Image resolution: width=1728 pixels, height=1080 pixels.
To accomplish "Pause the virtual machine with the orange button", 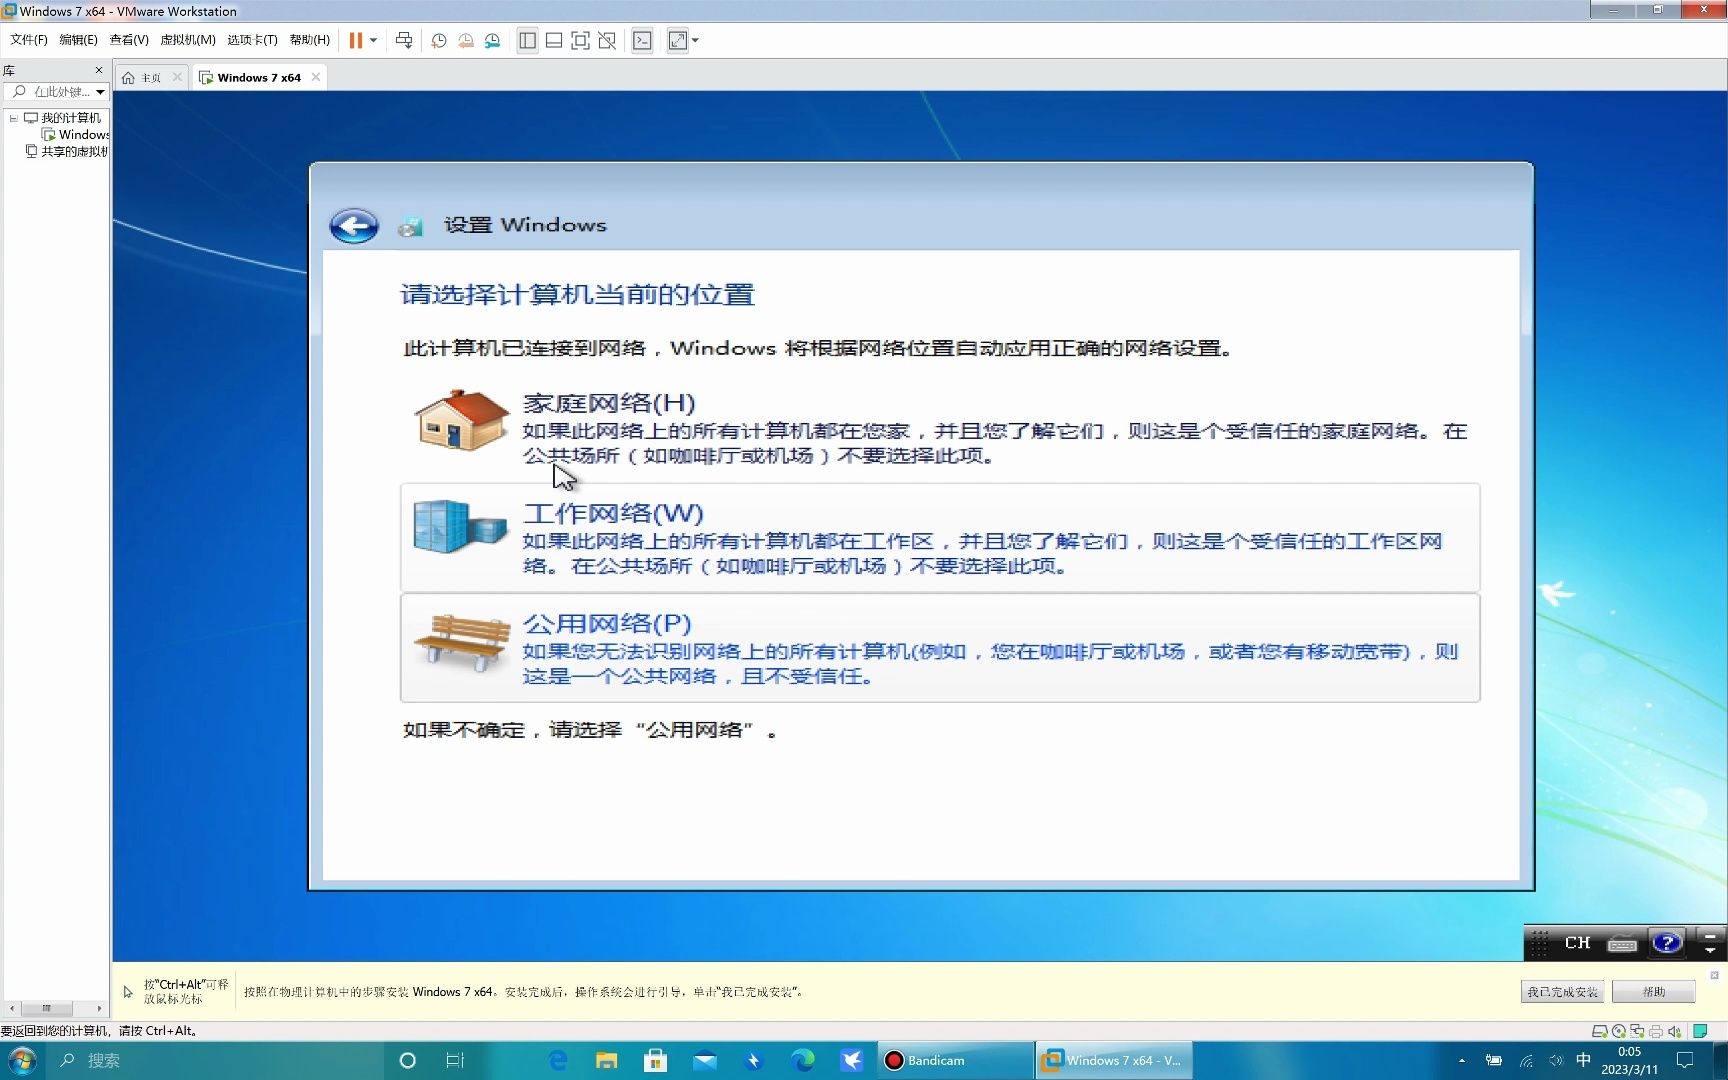I will 355,41.
